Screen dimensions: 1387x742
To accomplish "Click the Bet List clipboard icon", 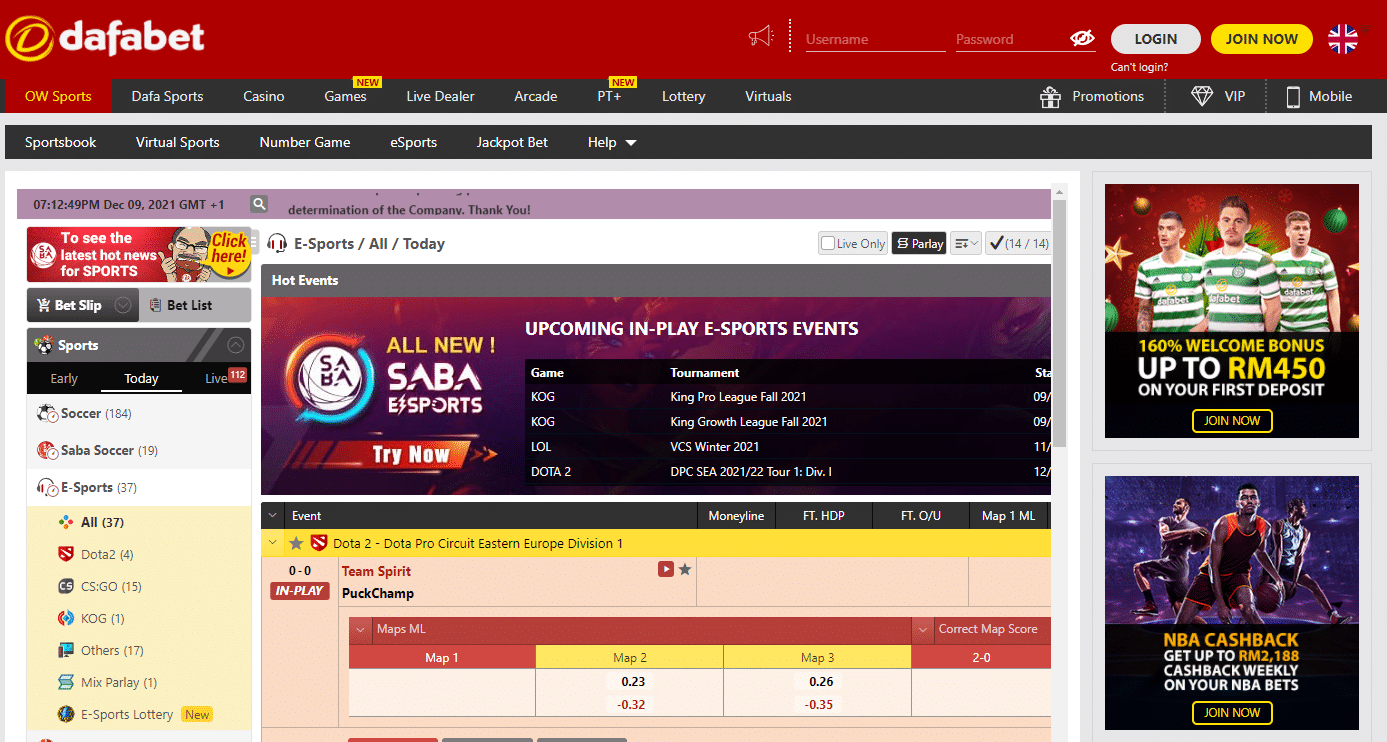I will [x=155, y=305].
